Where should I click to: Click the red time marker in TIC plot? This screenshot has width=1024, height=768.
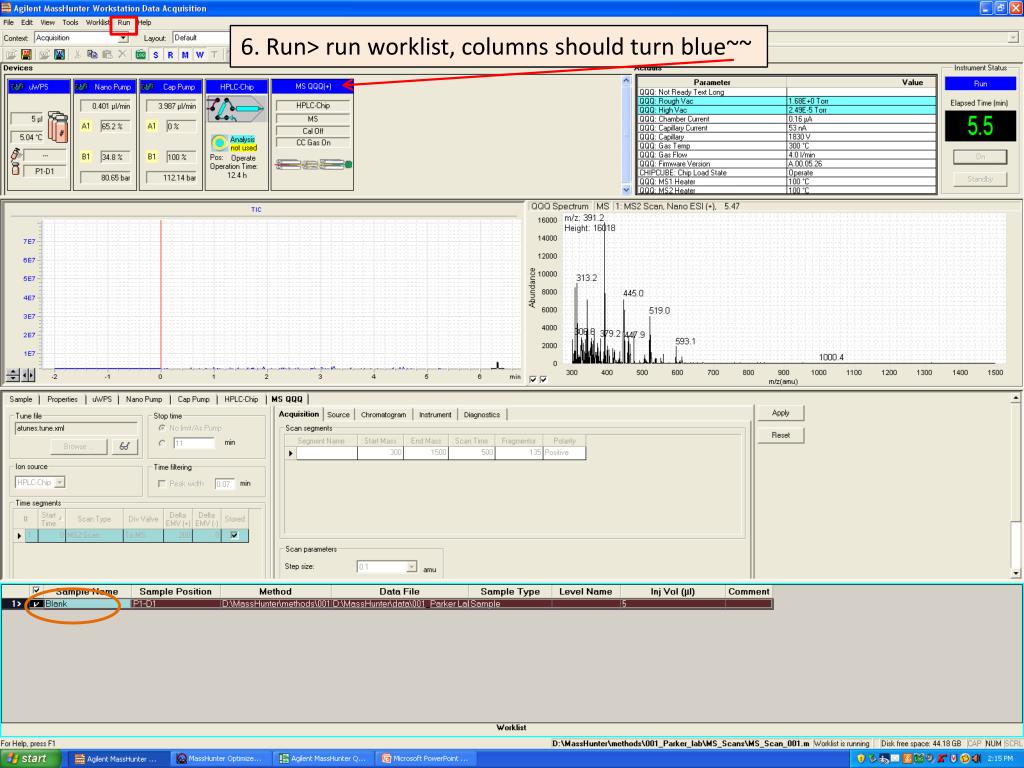coord(161,295)
